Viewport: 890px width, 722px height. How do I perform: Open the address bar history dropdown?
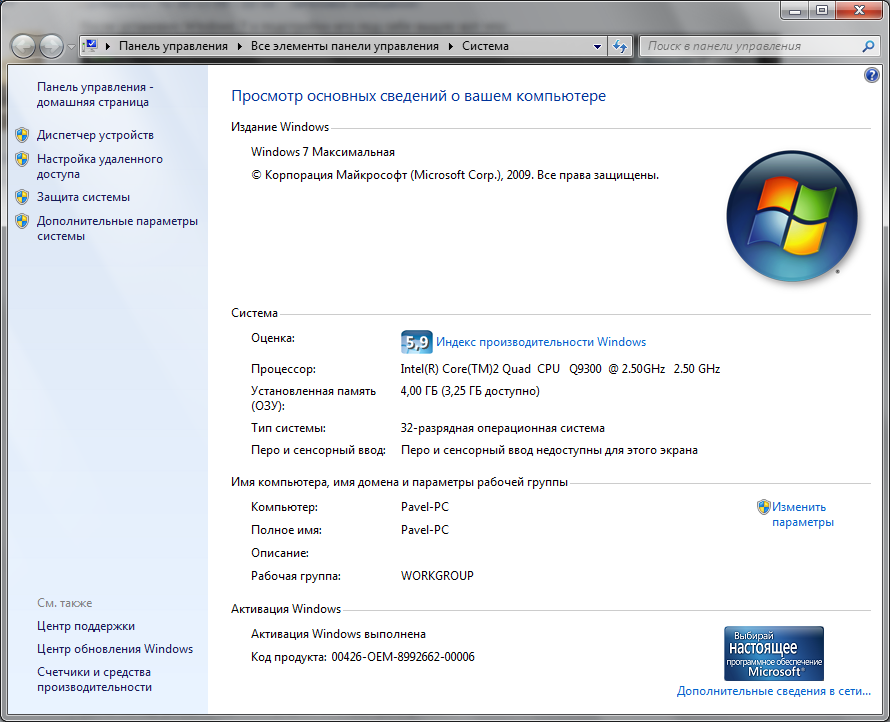click(597, 47)
